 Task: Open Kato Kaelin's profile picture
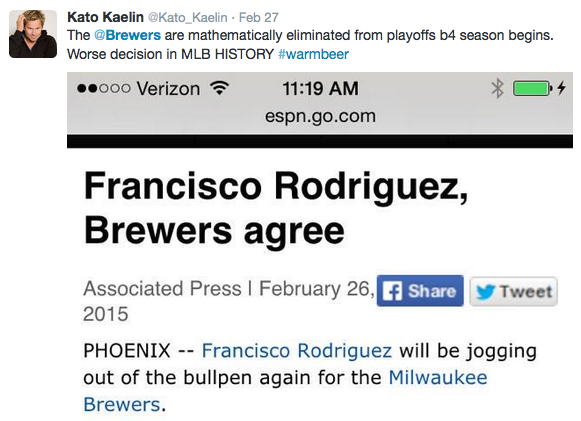[x=33, y=34]
